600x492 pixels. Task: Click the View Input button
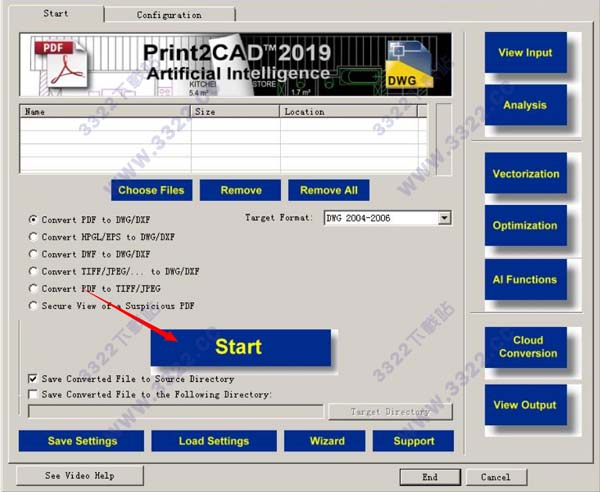pyautogui.click(x=525, y=52)
